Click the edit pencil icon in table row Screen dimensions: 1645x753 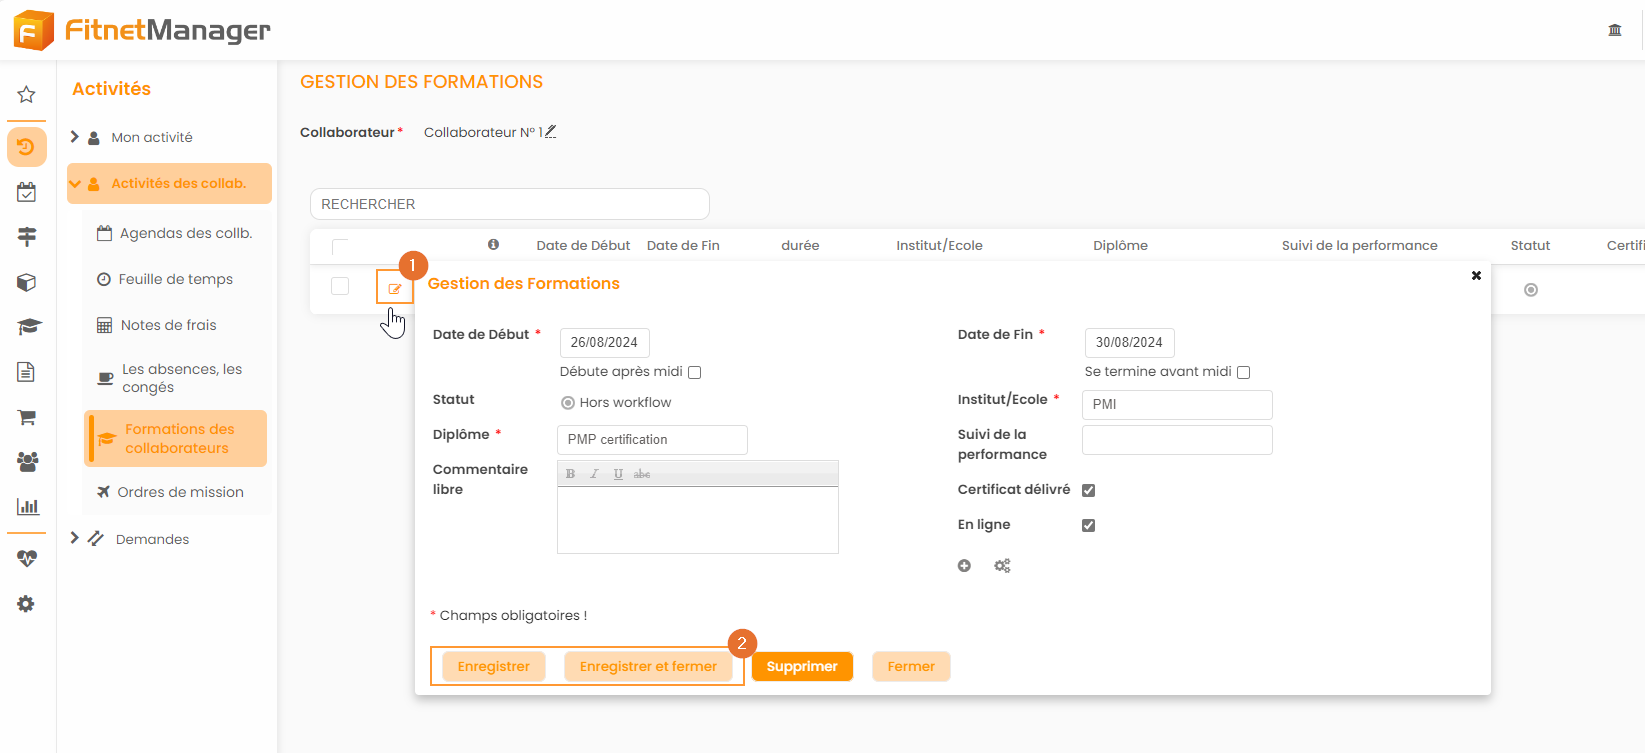pos(394,288)
